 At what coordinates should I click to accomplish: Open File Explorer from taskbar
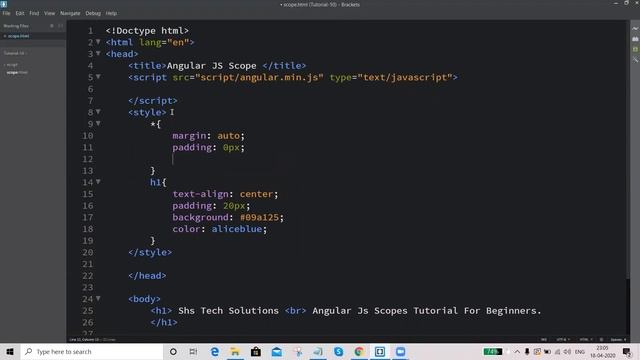coord(235,351)
